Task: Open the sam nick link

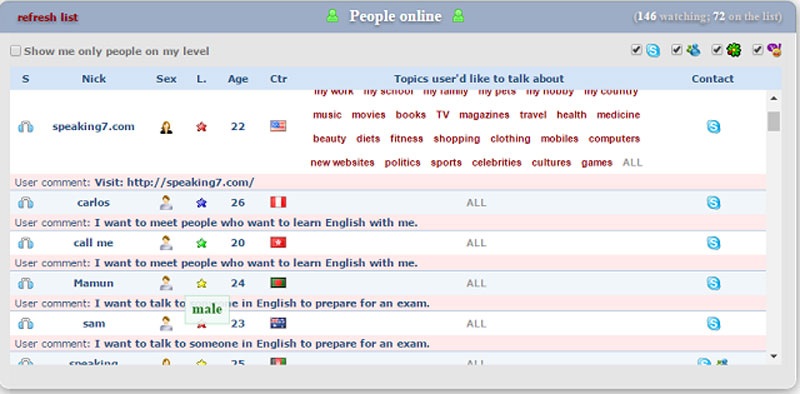Action: pyautogui.click(x=94, y=324)
